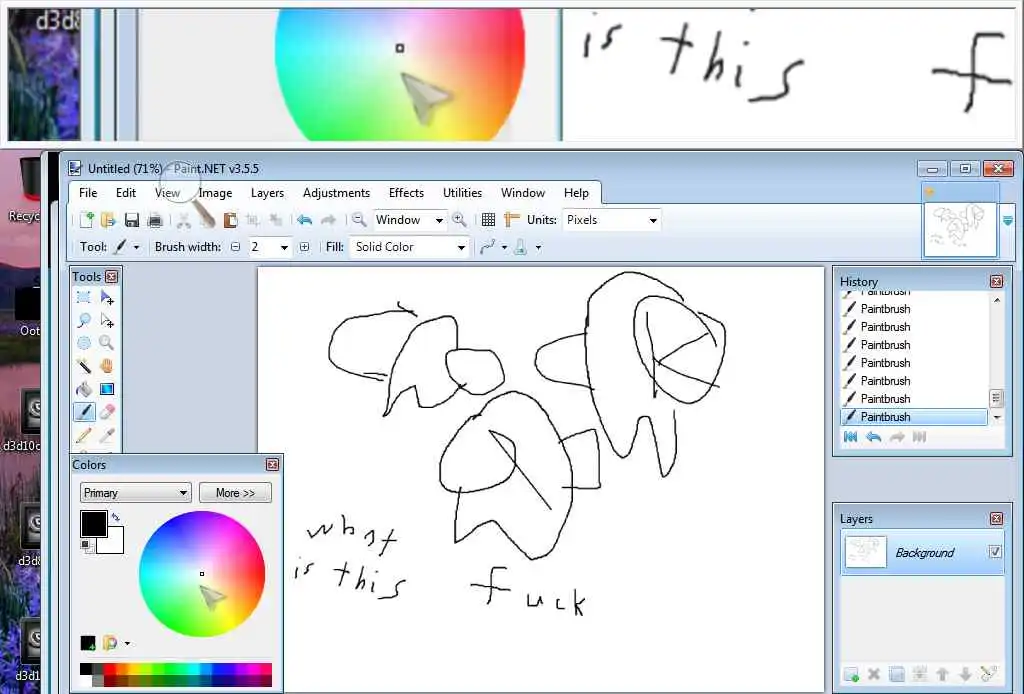Click the Paste clipboard icon
Viewport: 1024px width, 694px height.
tap(230, 220)
